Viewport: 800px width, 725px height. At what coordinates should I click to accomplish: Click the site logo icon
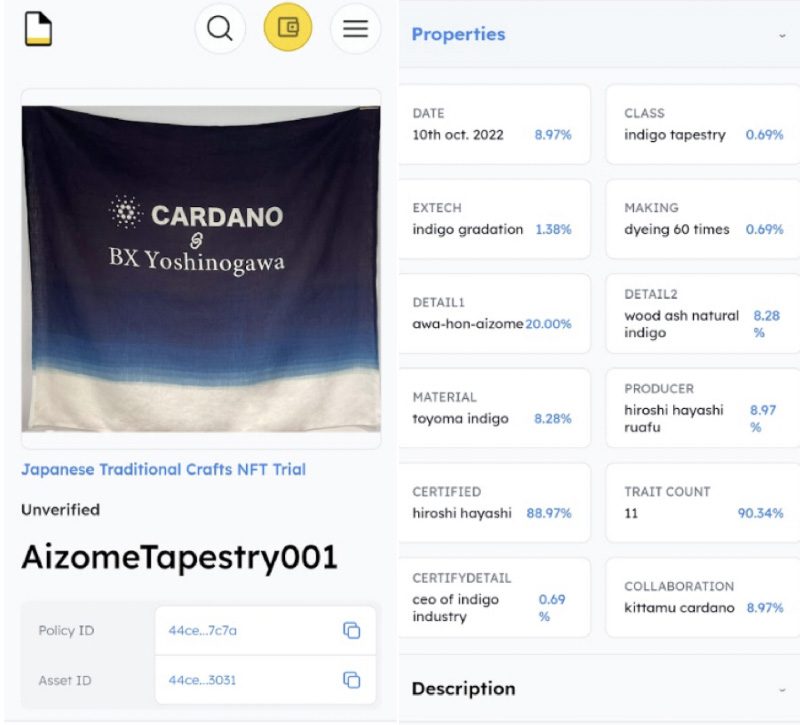38,28
